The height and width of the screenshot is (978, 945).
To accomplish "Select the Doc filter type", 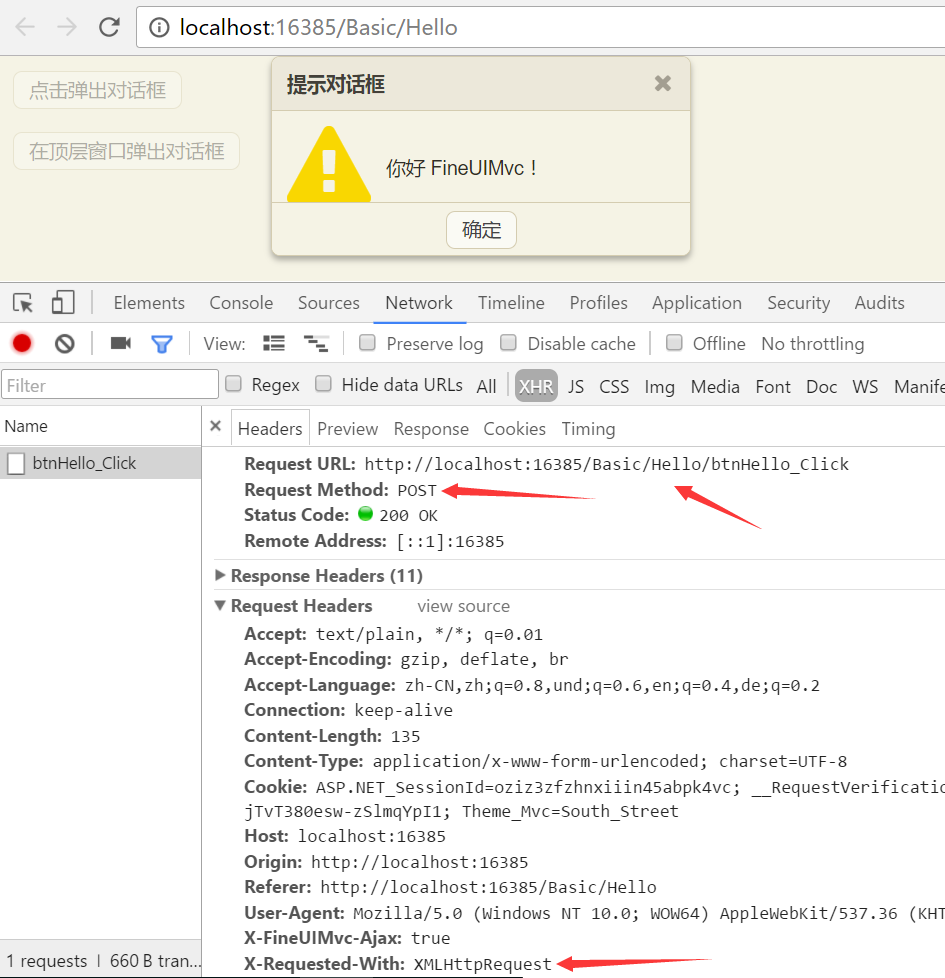I will click(x=821, y=386).
